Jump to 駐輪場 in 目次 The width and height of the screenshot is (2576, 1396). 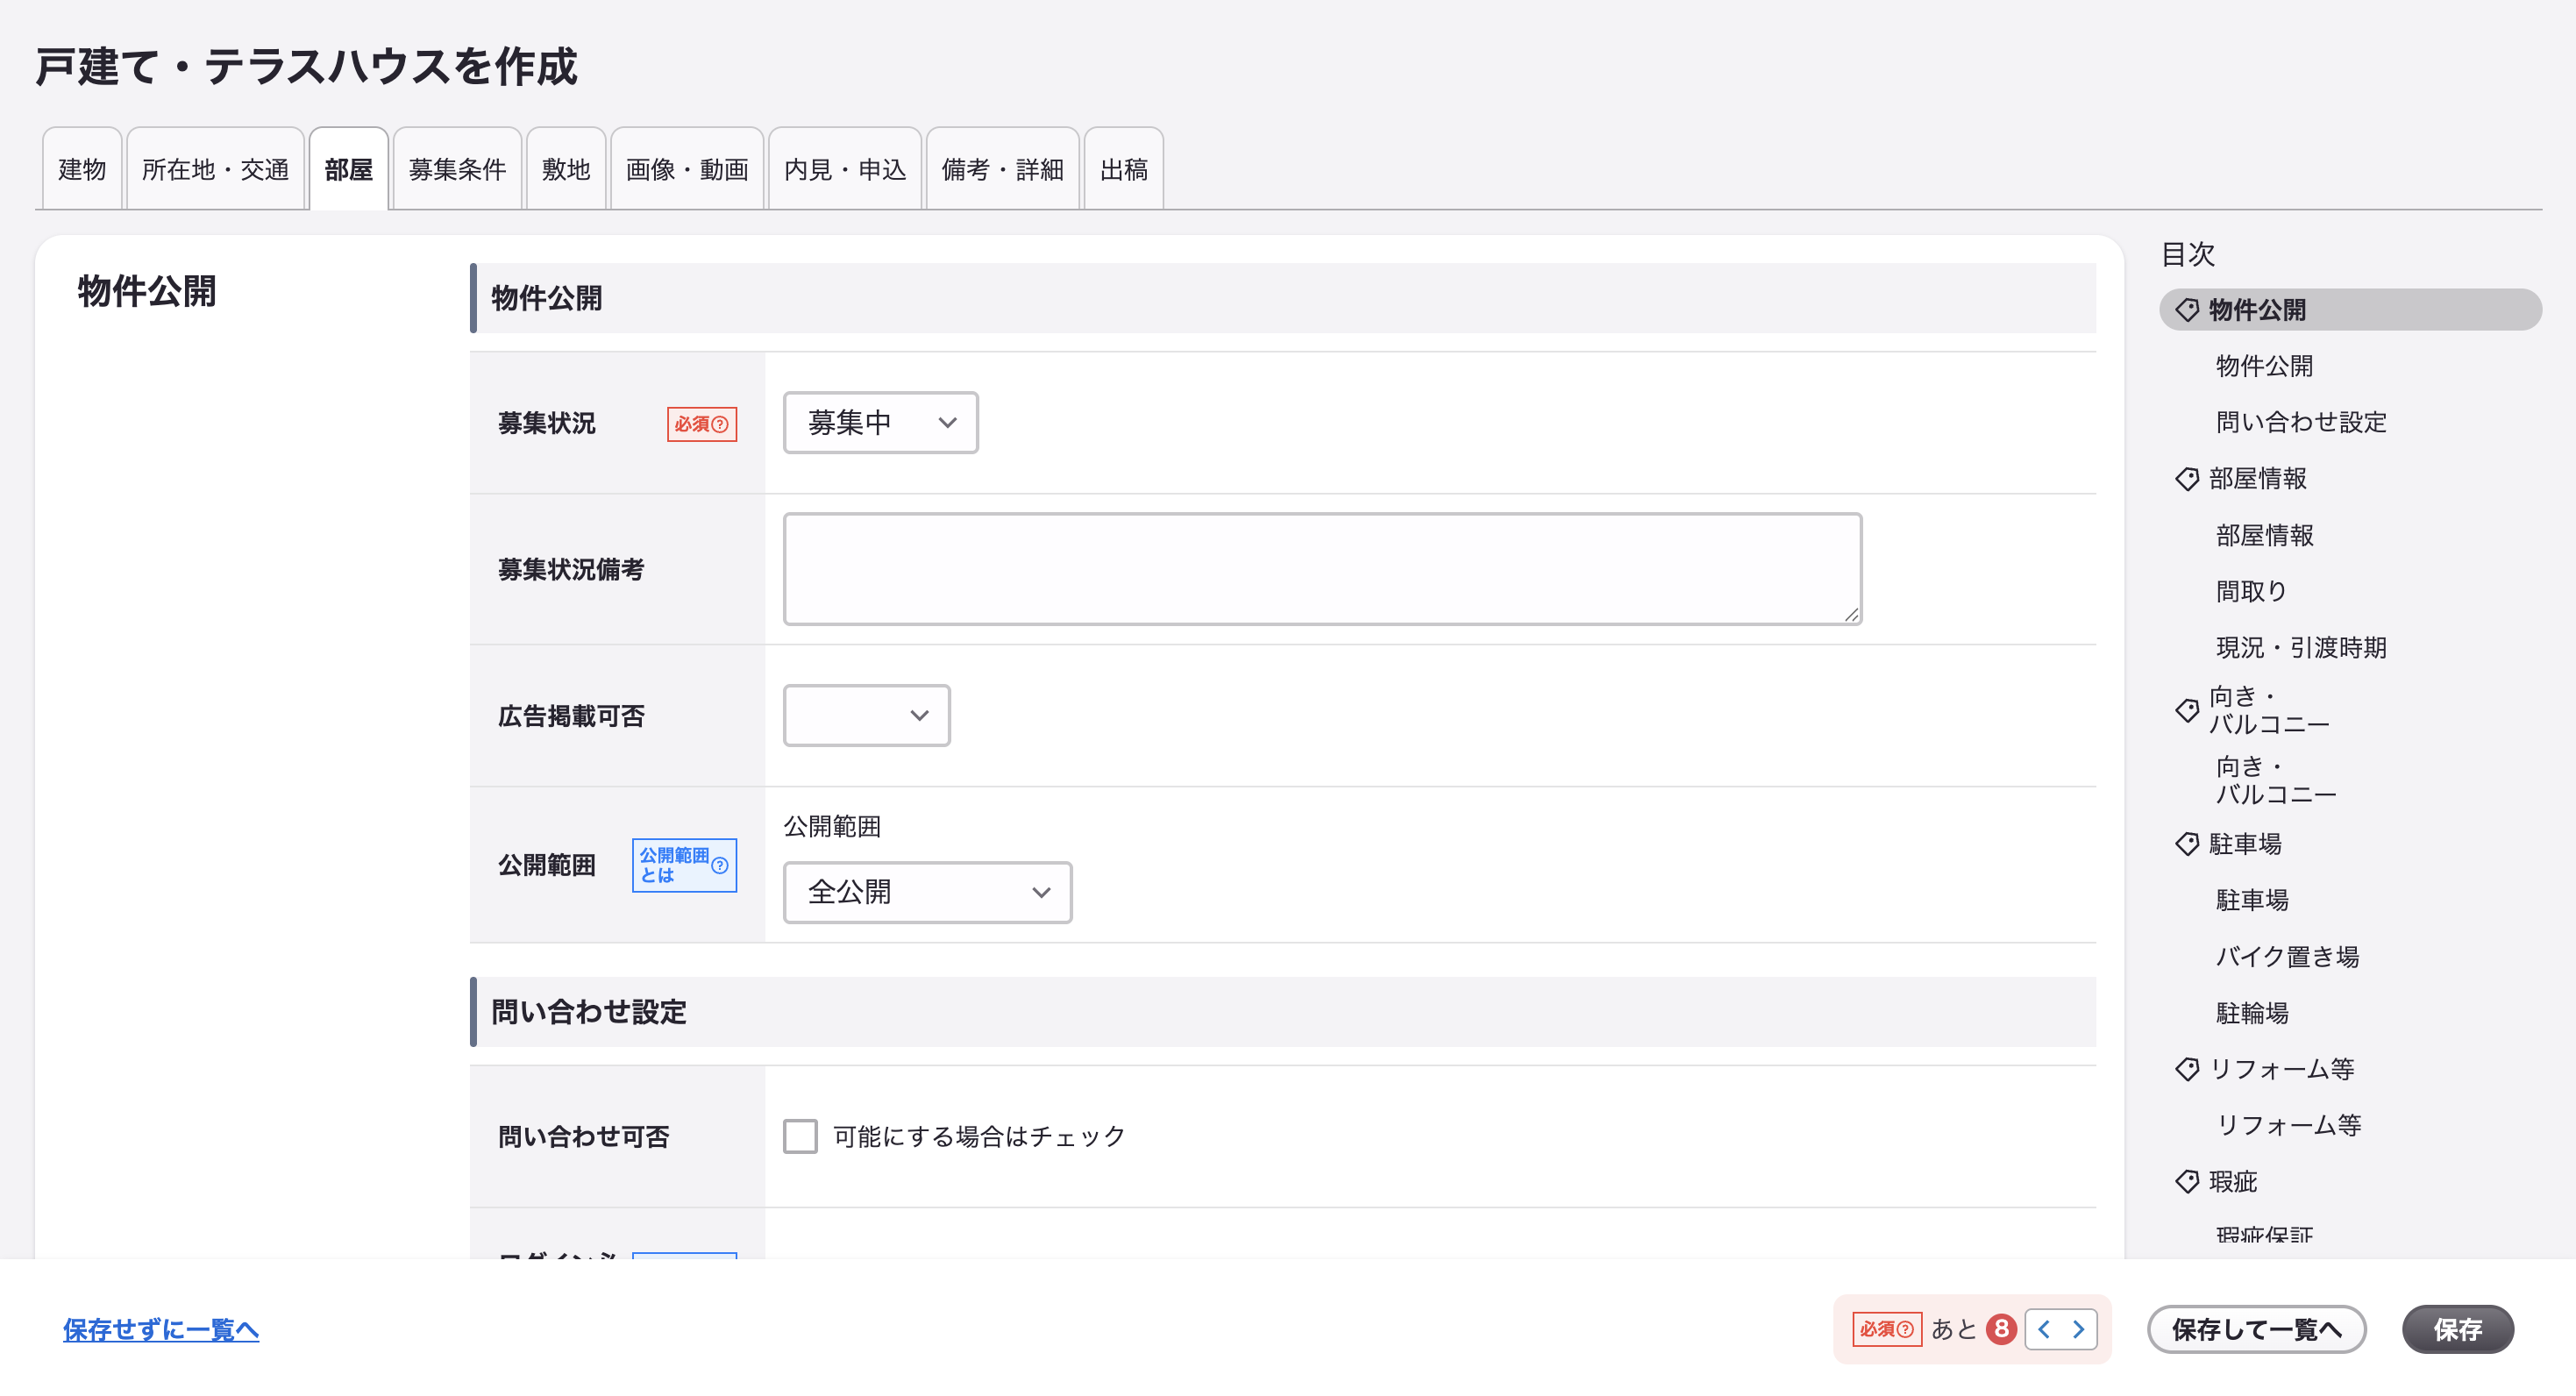tap(2252, 1013)
